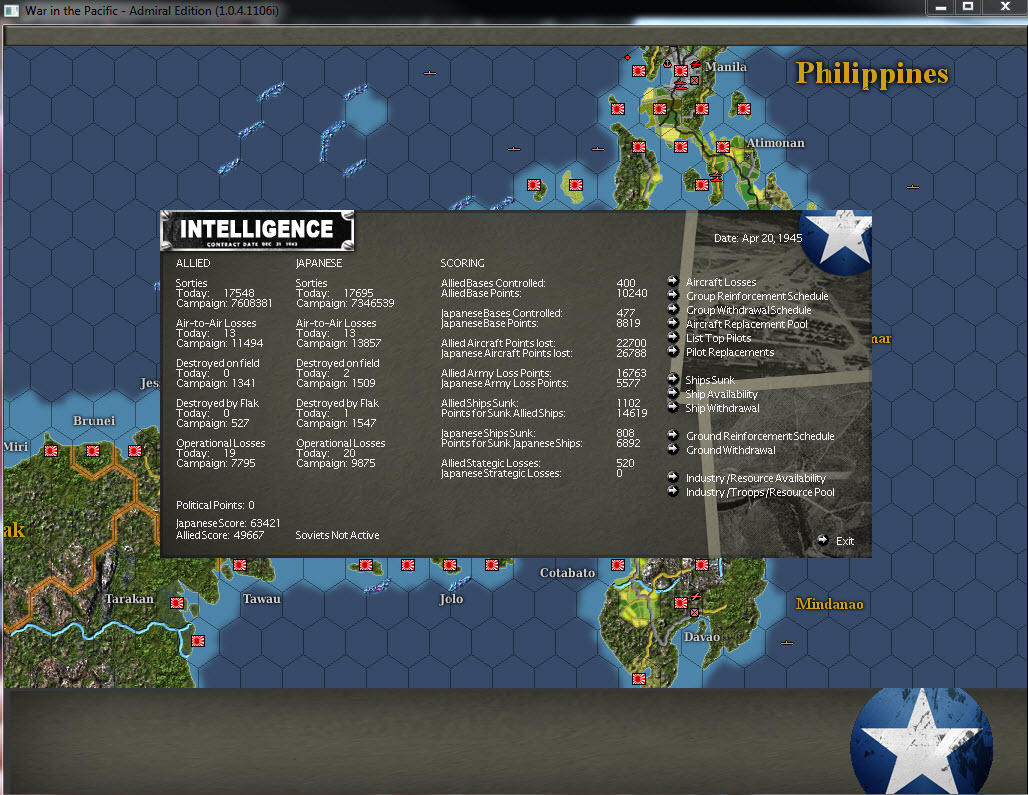Click Political Points: 0 text
1028x795 pixels.
[x=215, y=505]
